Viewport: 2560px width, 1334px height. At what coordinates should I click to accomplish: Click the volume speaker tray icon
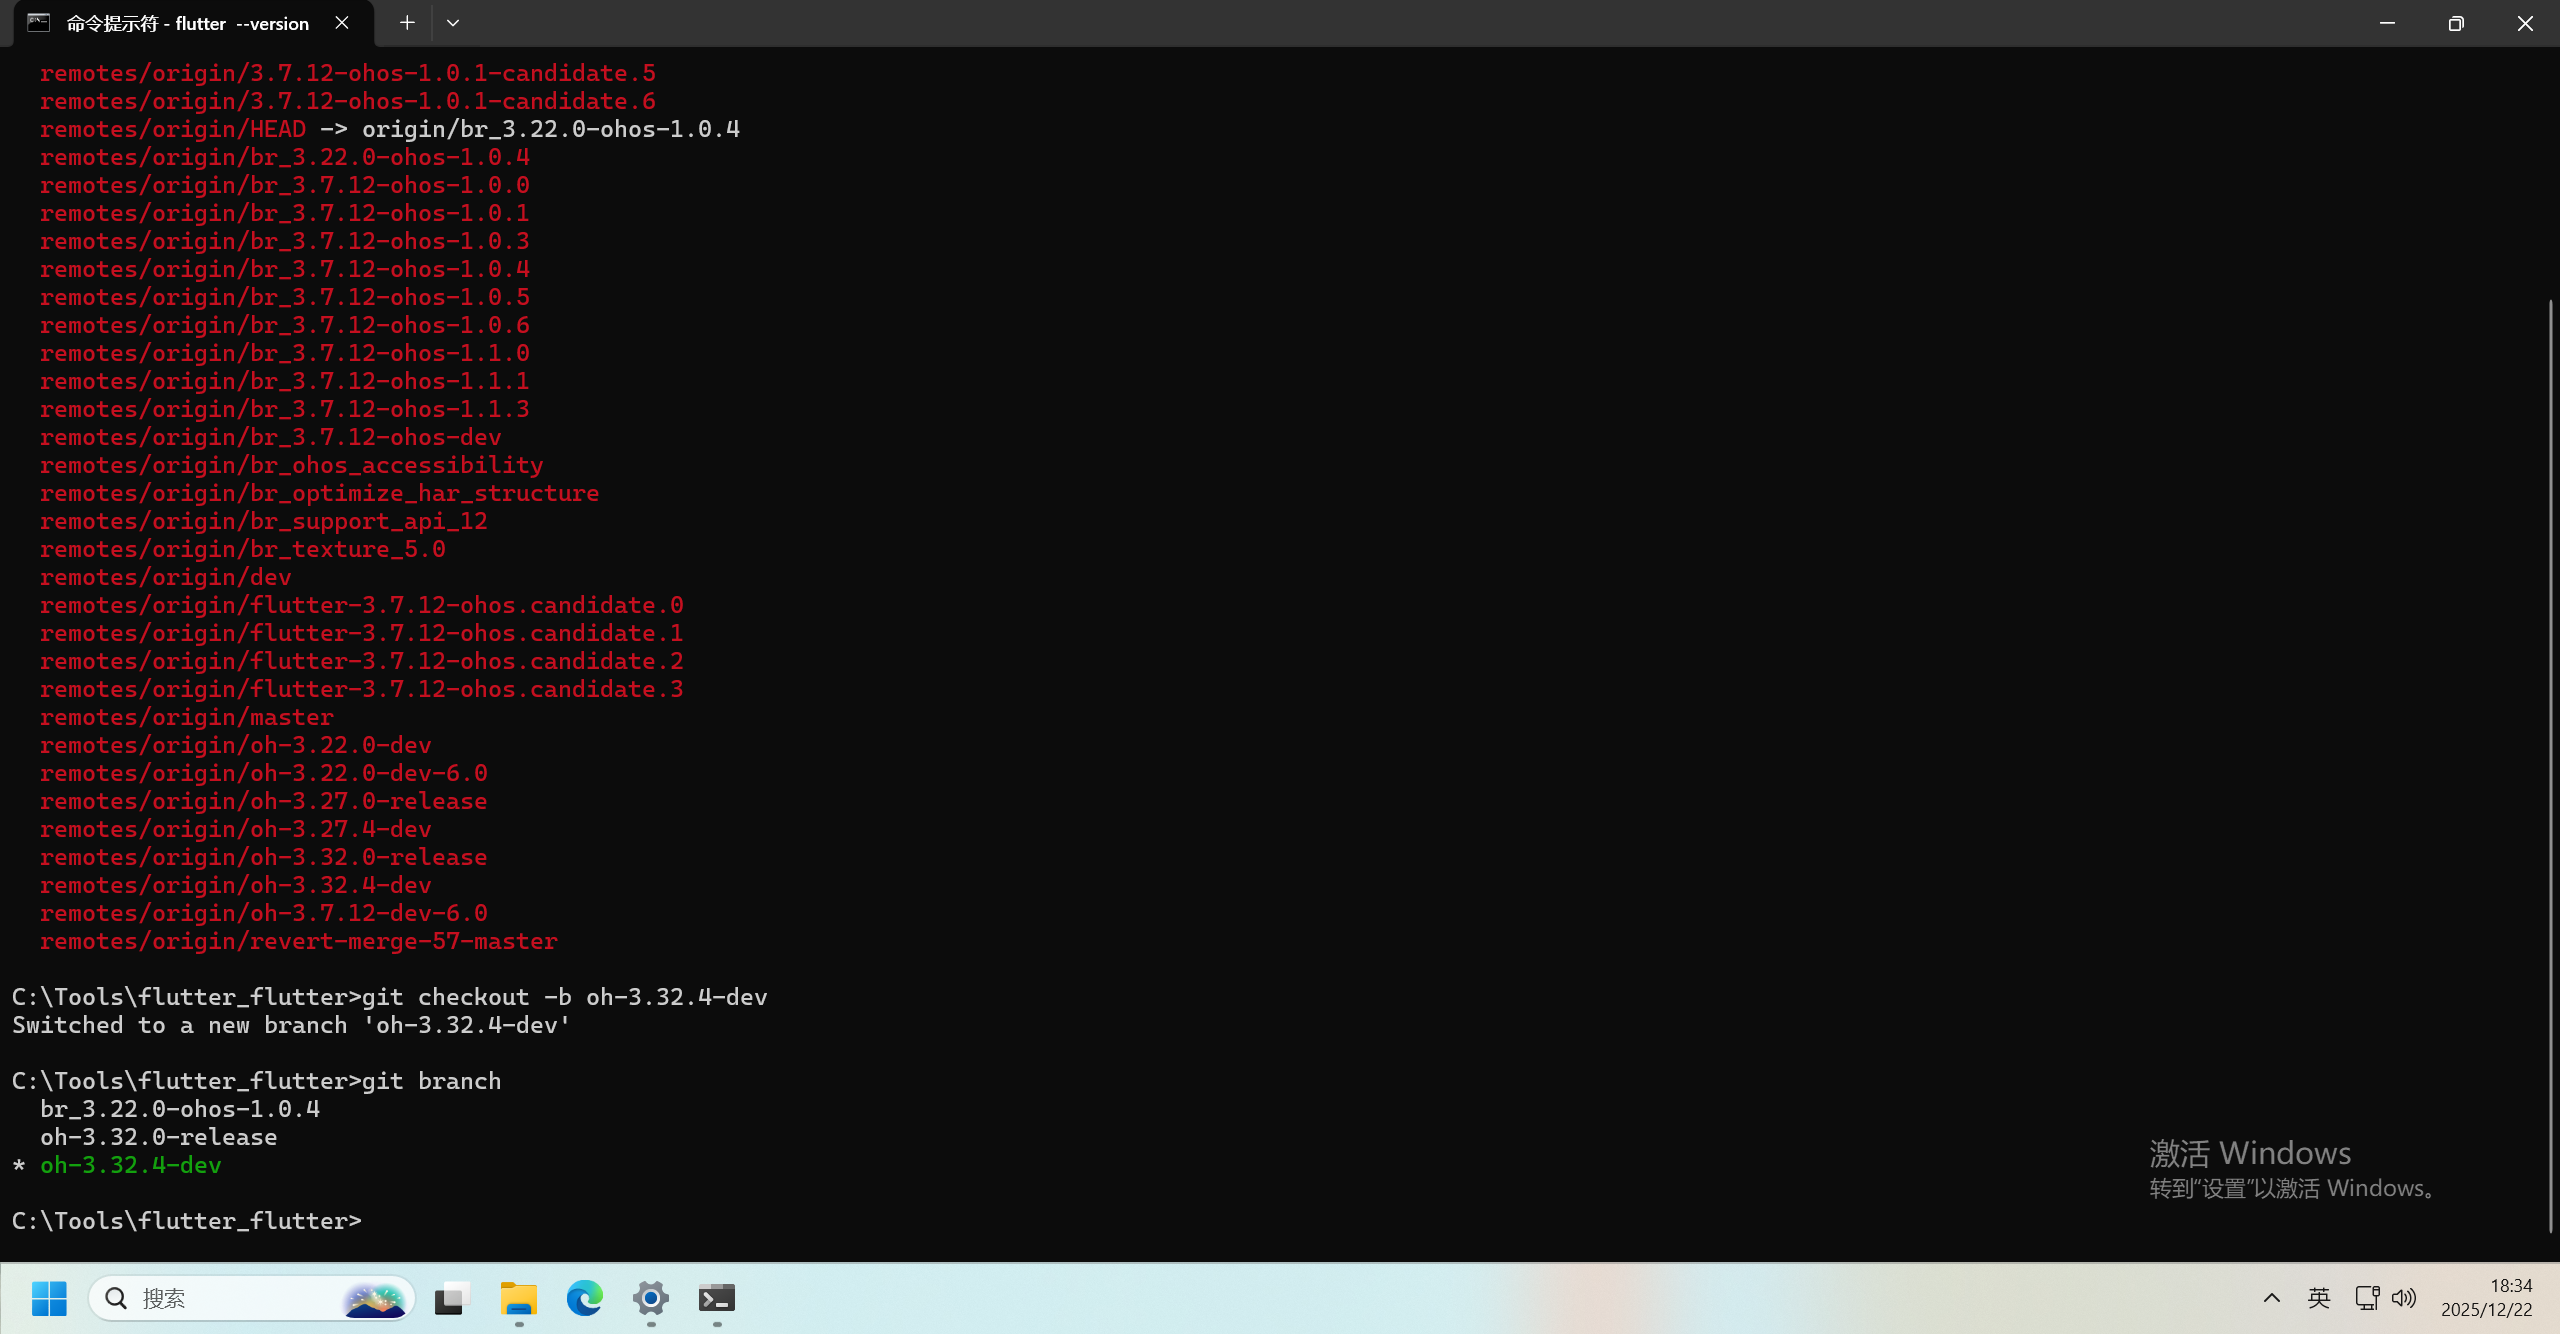pos(2403,1298)
